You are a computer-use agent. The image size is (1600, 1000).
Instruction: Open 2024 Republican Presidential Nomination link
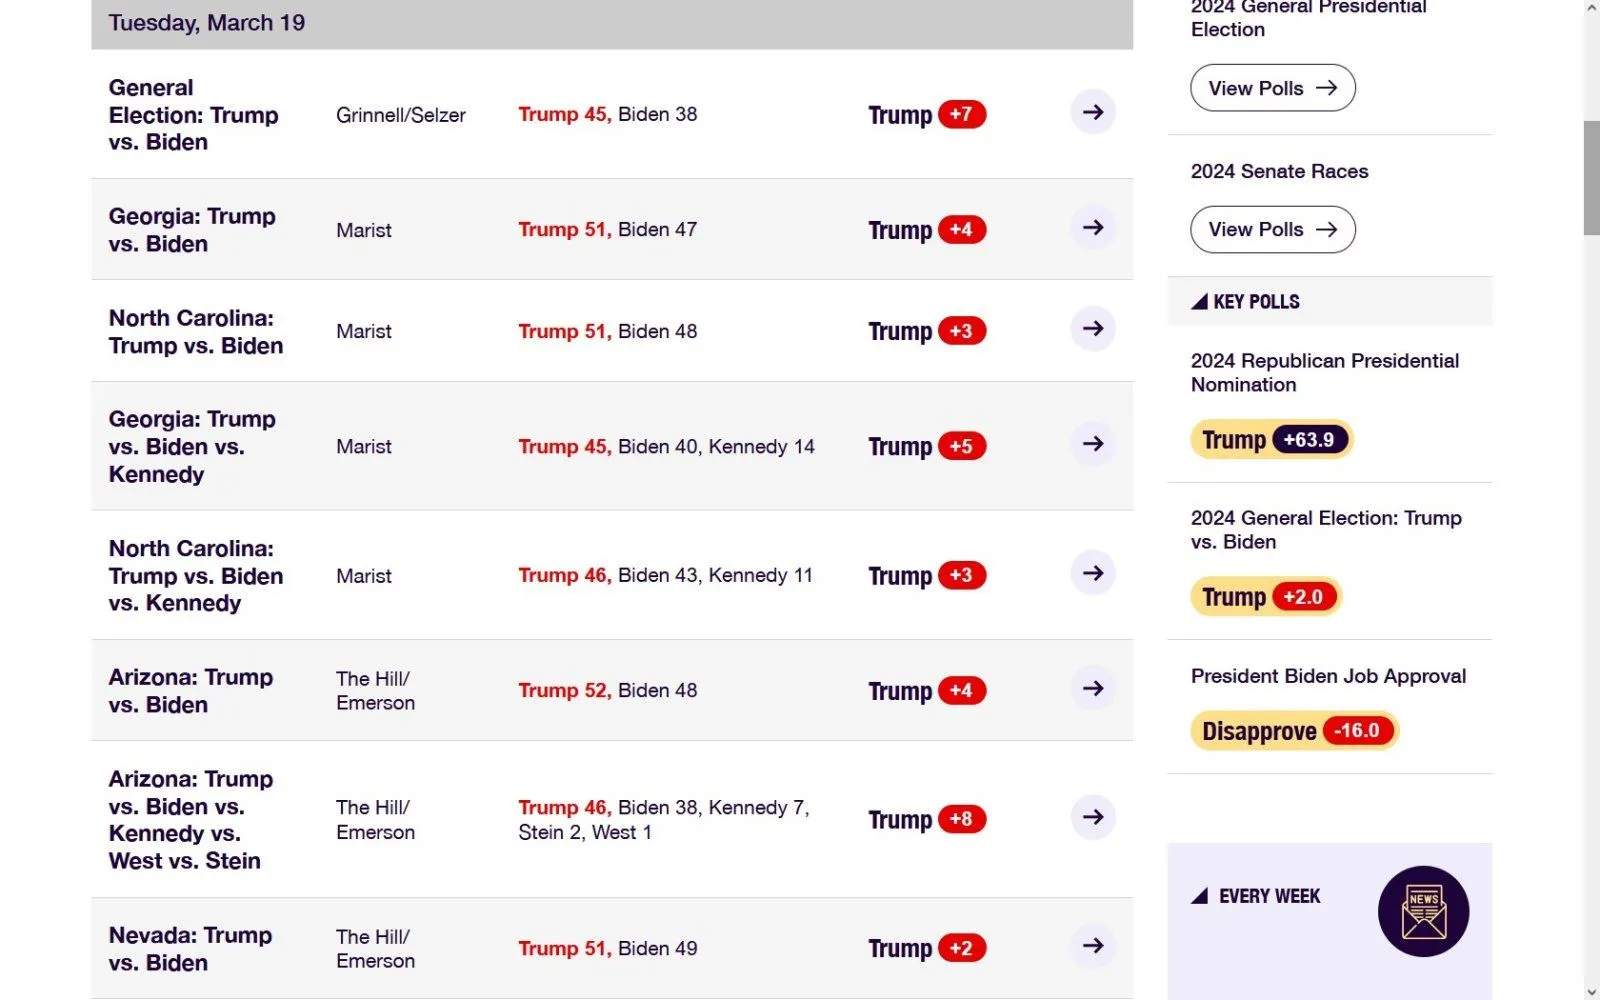pyautogui.click(x=1324, y=373)
